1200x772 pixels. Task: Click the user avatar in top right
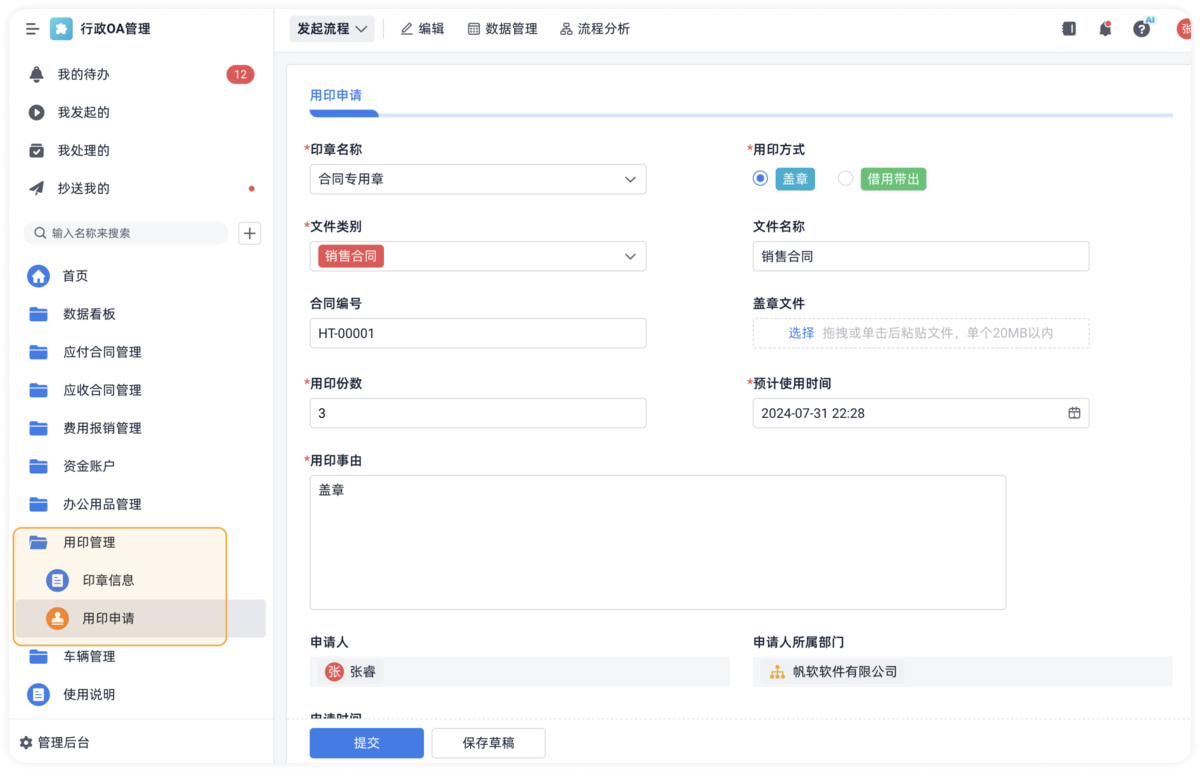1184,29
